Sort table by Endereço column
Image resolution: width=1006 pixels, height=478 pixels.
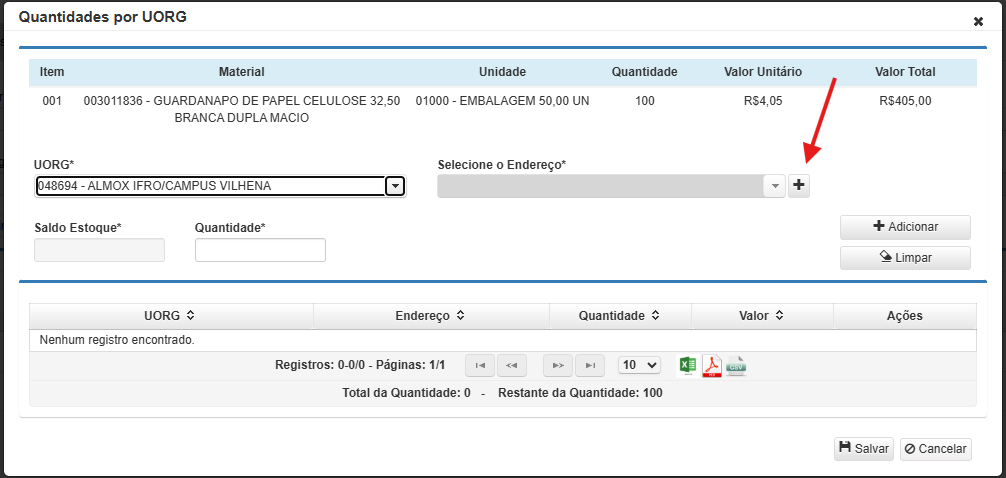tap(431, 316)
